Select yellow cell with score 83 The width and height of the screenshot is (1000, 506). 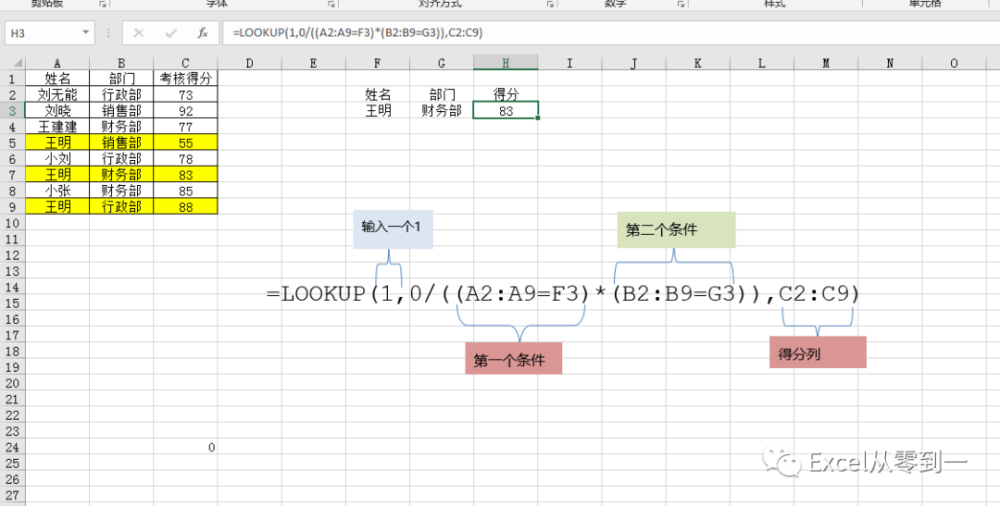click(x=186, y=175)
